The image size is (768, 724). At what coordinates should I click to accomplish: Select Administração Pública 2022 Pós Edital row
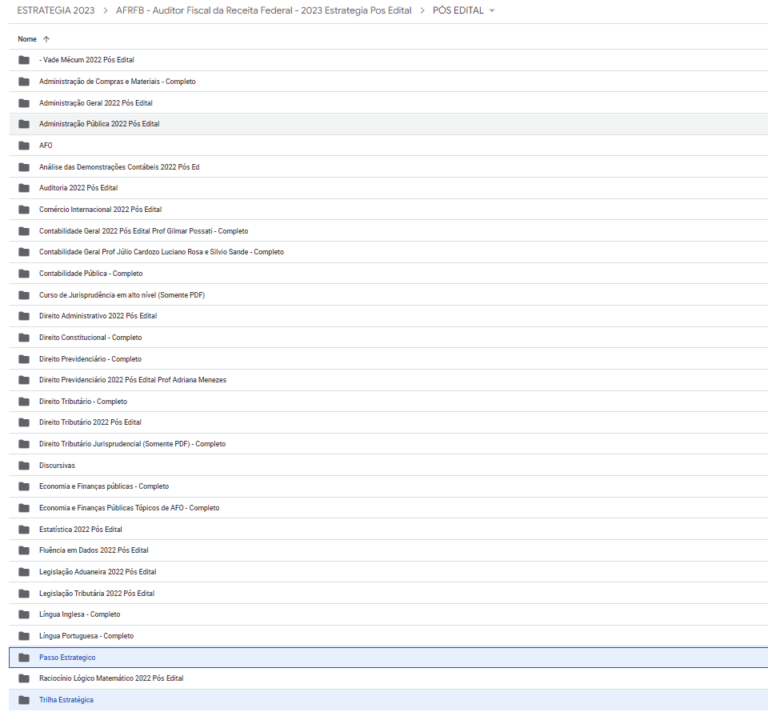click(388, 124)
